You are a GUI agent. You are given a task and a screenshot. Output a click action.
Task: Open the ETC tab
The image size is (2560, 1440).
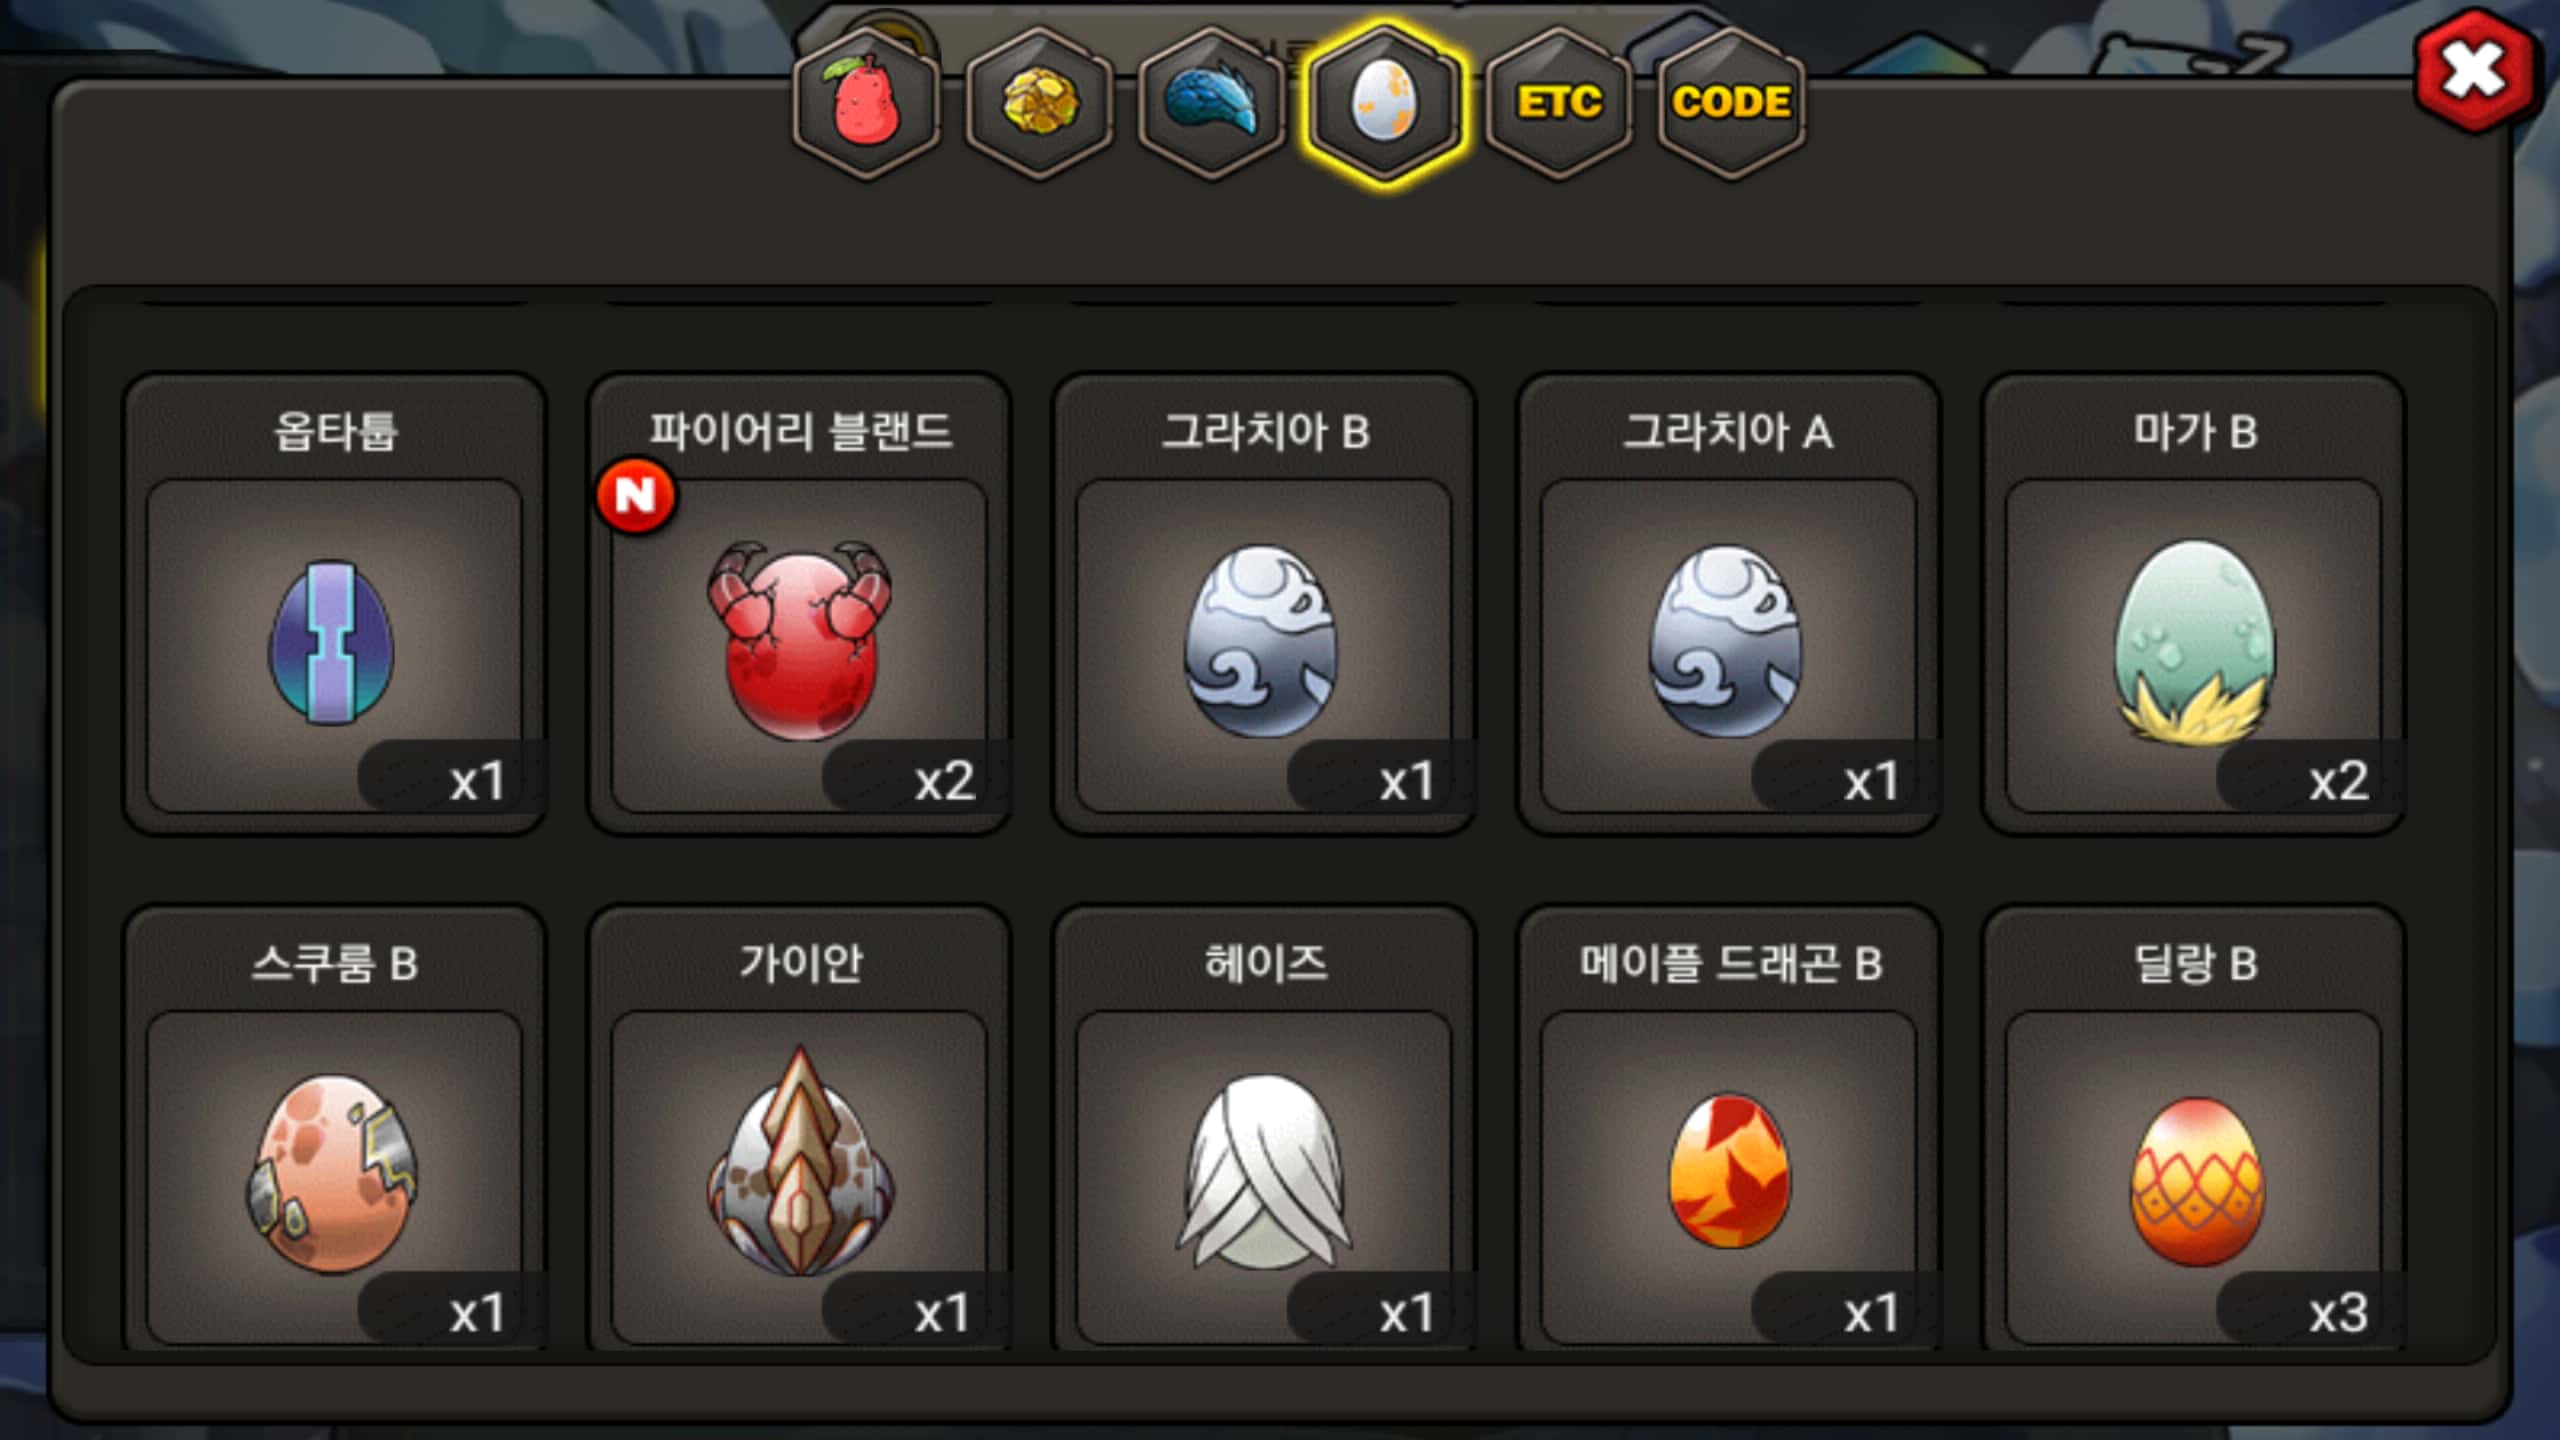pyautogui.click(x=1558, y=104)
